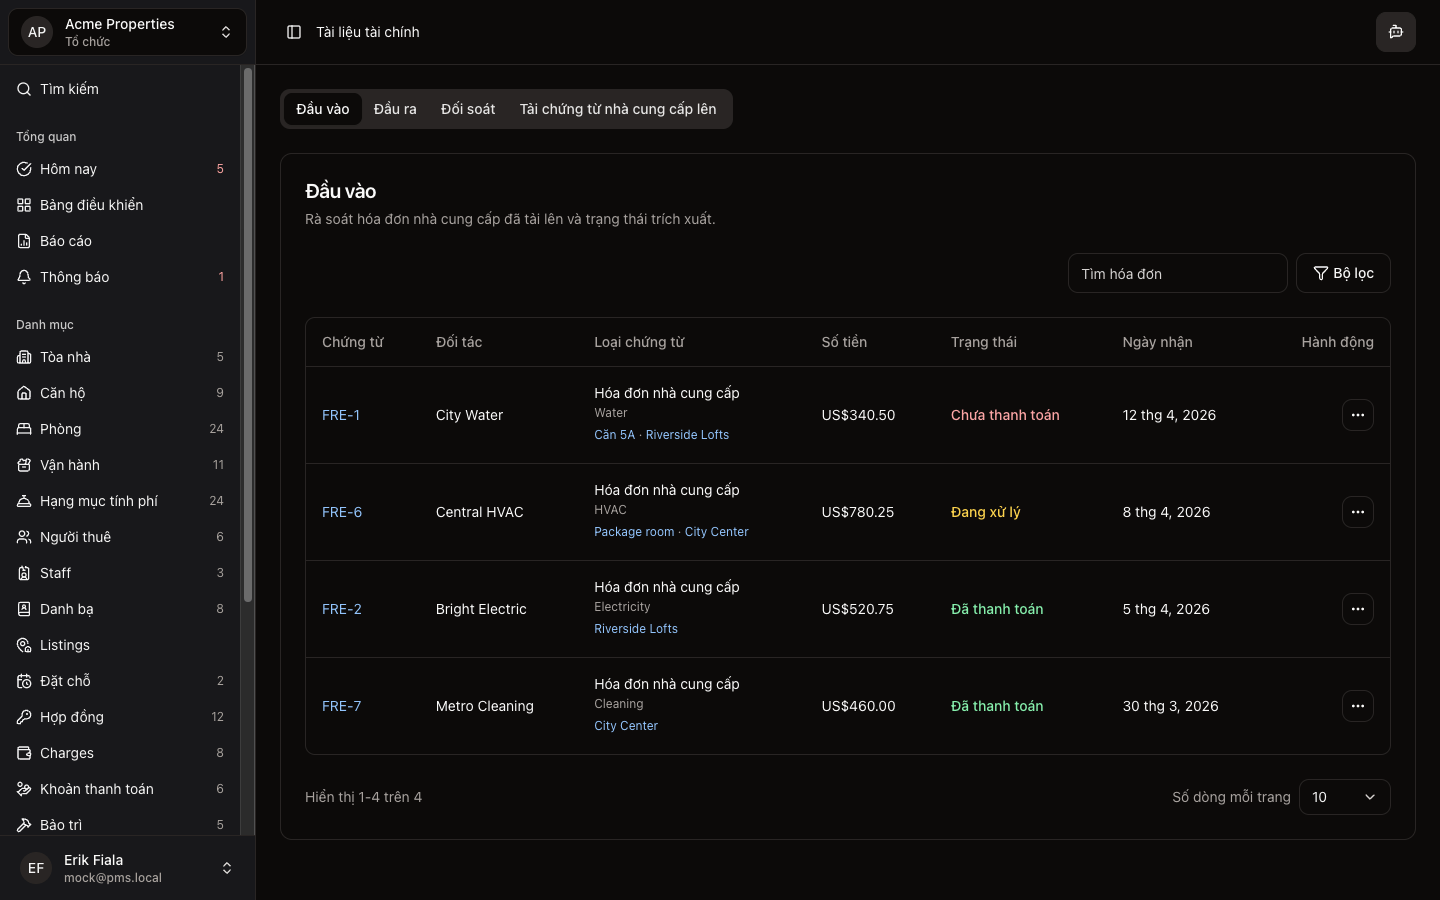Image resolution: width=1440 pixels, height=900 pixels.
Task: Switch to the Đầu ra tab
Action: point(395,109)
